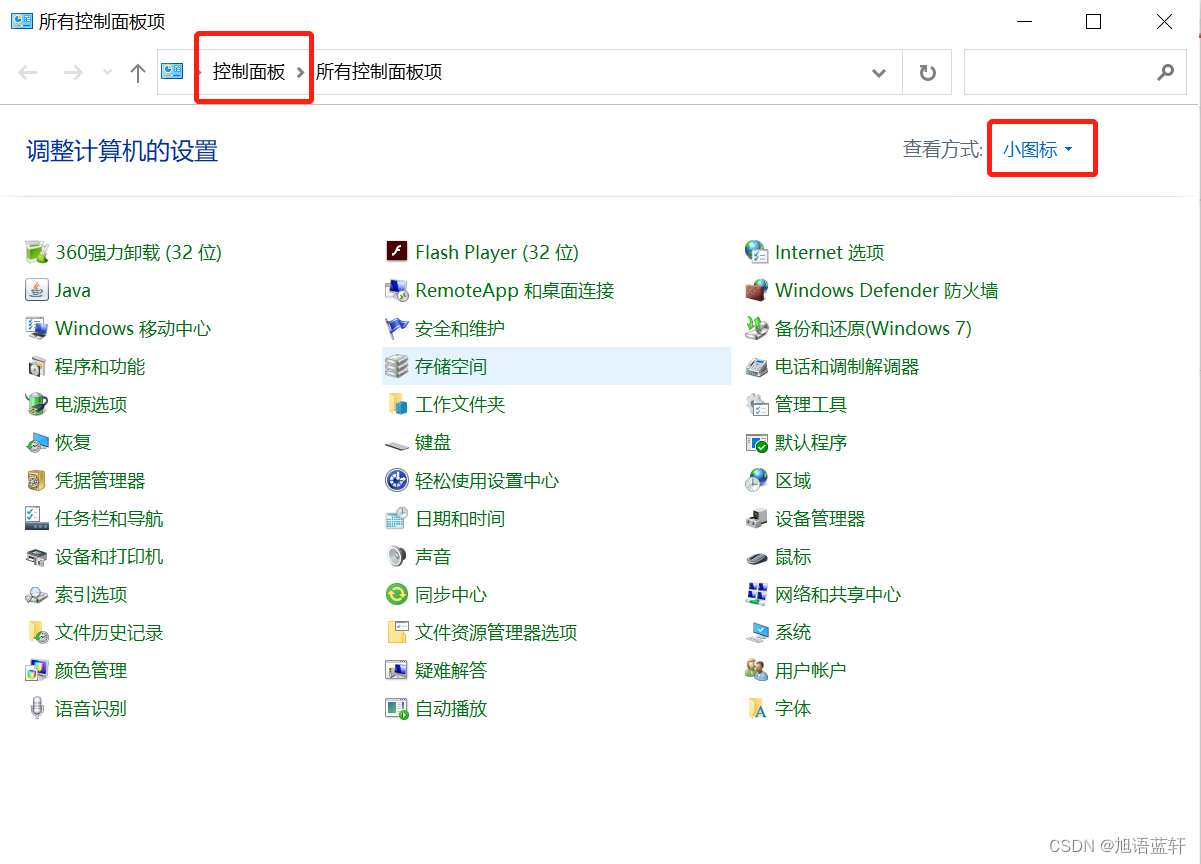Image resolution: width=1201 pixels, height=864 pixels.
Task: Expand chevron after 控制面板 breadcrumb
Action: pyautogui.click(x=300, y=72)
